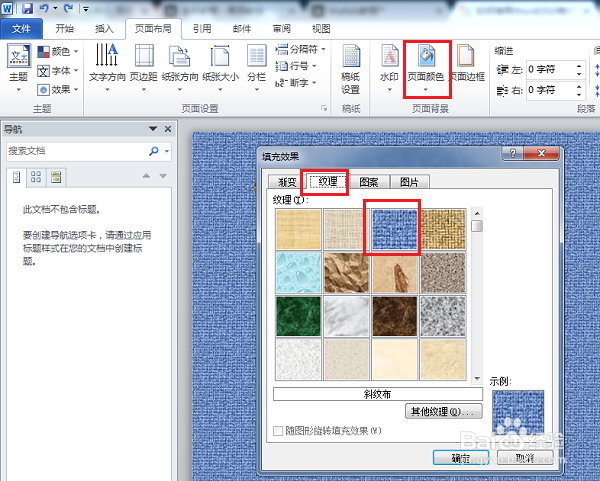Open the 页面设置 dialog launcher
This screenshot has height=481, width=600.
click(324, 109)
